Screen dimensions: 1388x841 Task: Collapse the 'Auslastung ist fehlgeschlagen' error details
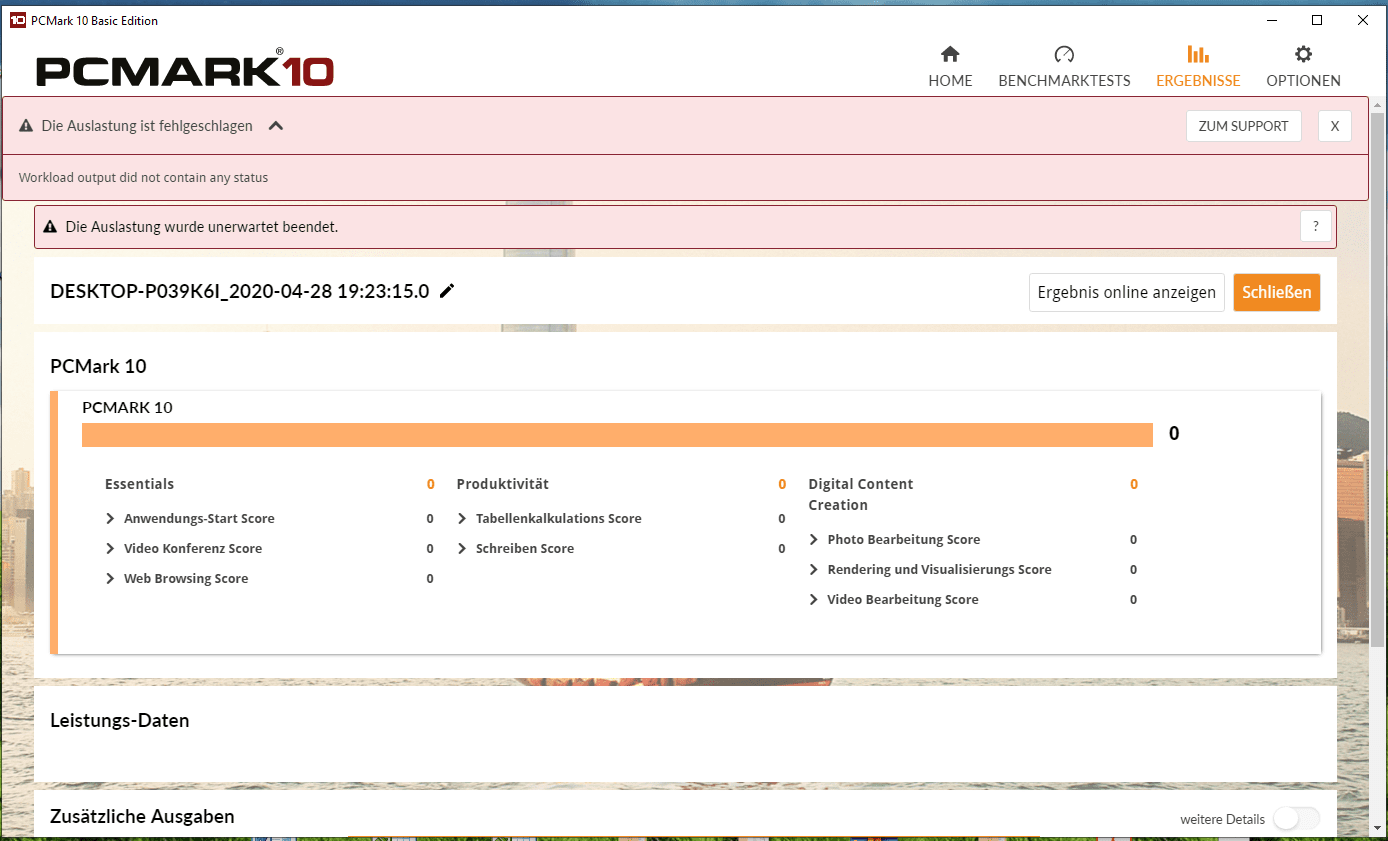[x=277, y=126]
